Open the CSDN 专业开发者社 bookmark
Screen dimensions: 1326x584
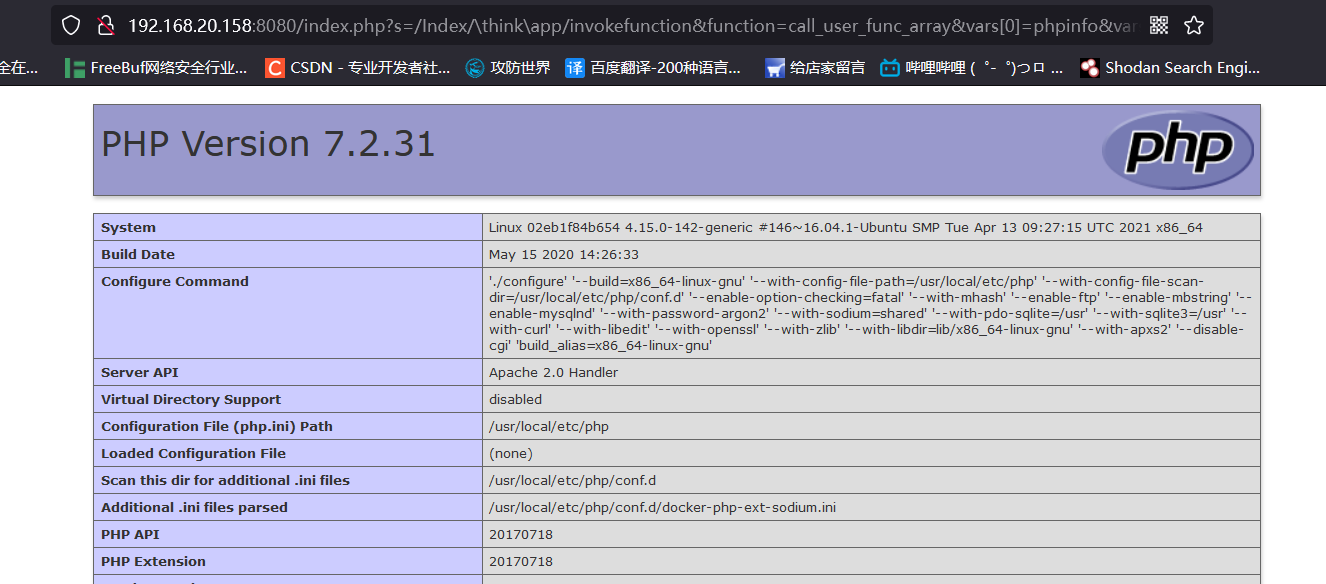pos(358,68)
